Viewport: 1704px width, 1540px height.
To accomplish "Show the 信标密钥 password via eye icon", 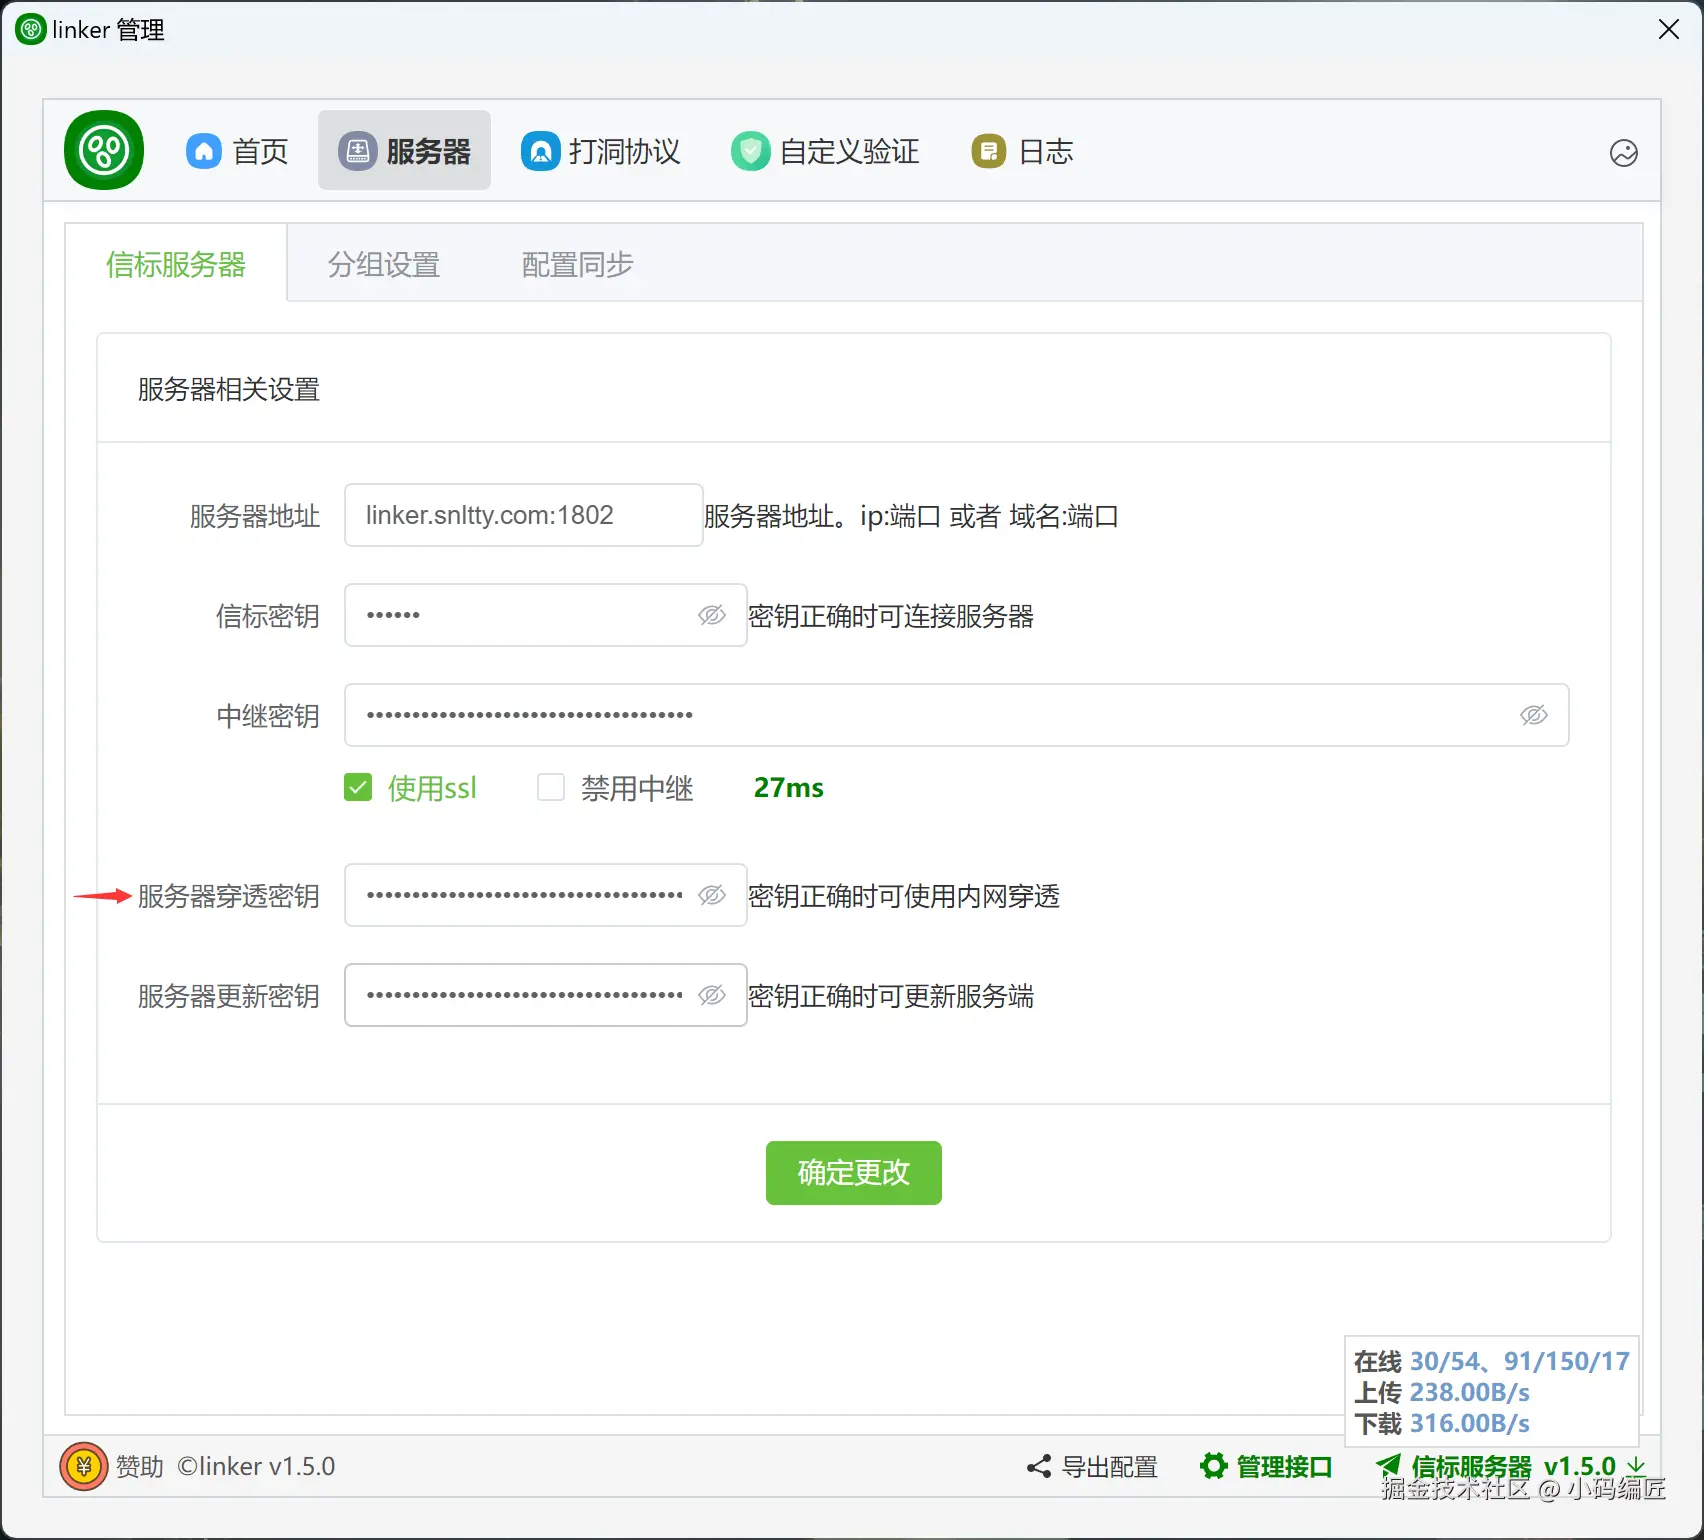I will point(712,615).
